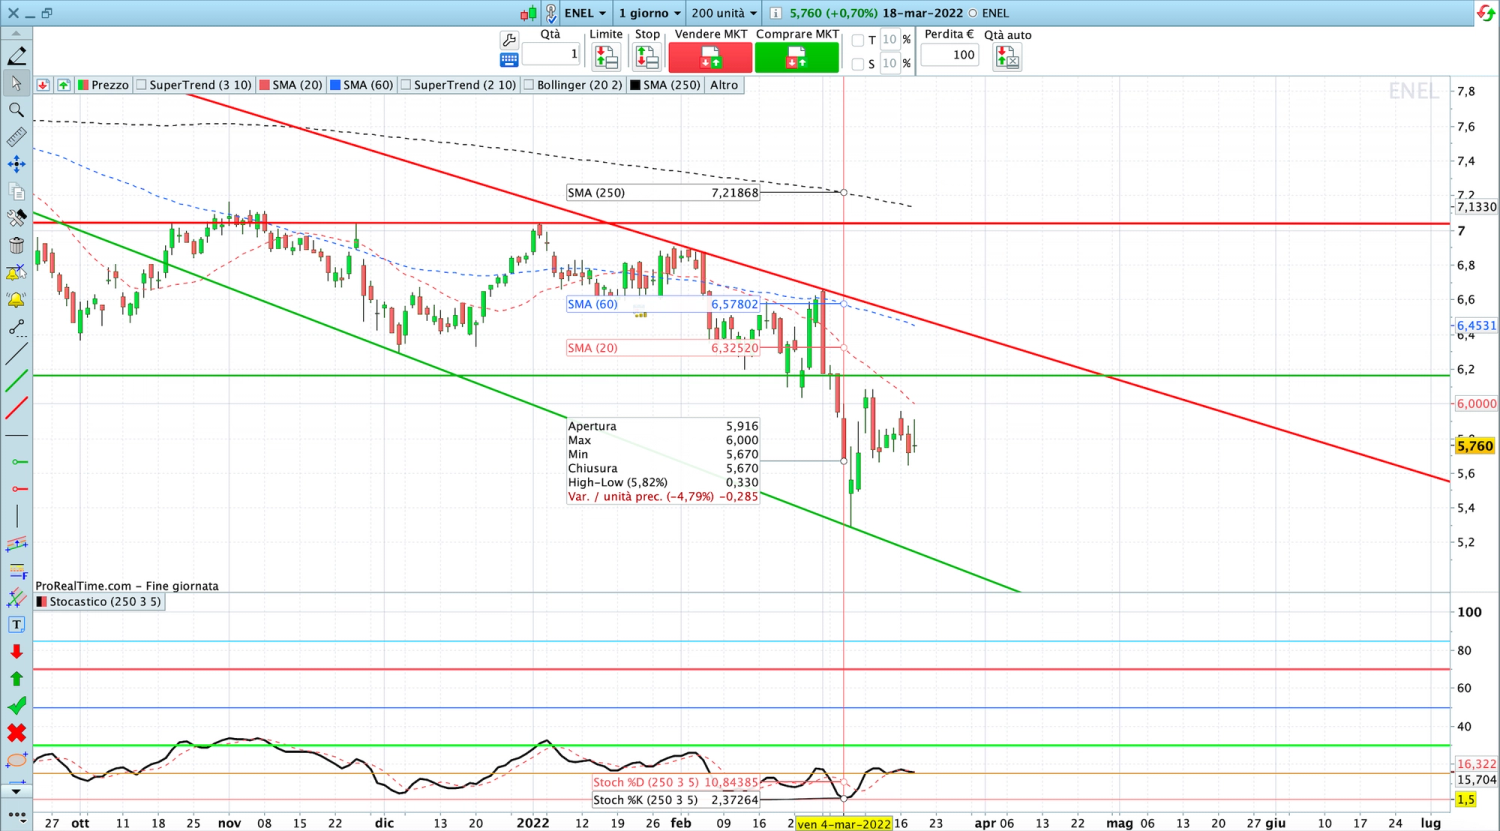Viewport: 1500px width, 831px height.
Task: Choose the trash delete objects tool
Action: coord(16,245)
